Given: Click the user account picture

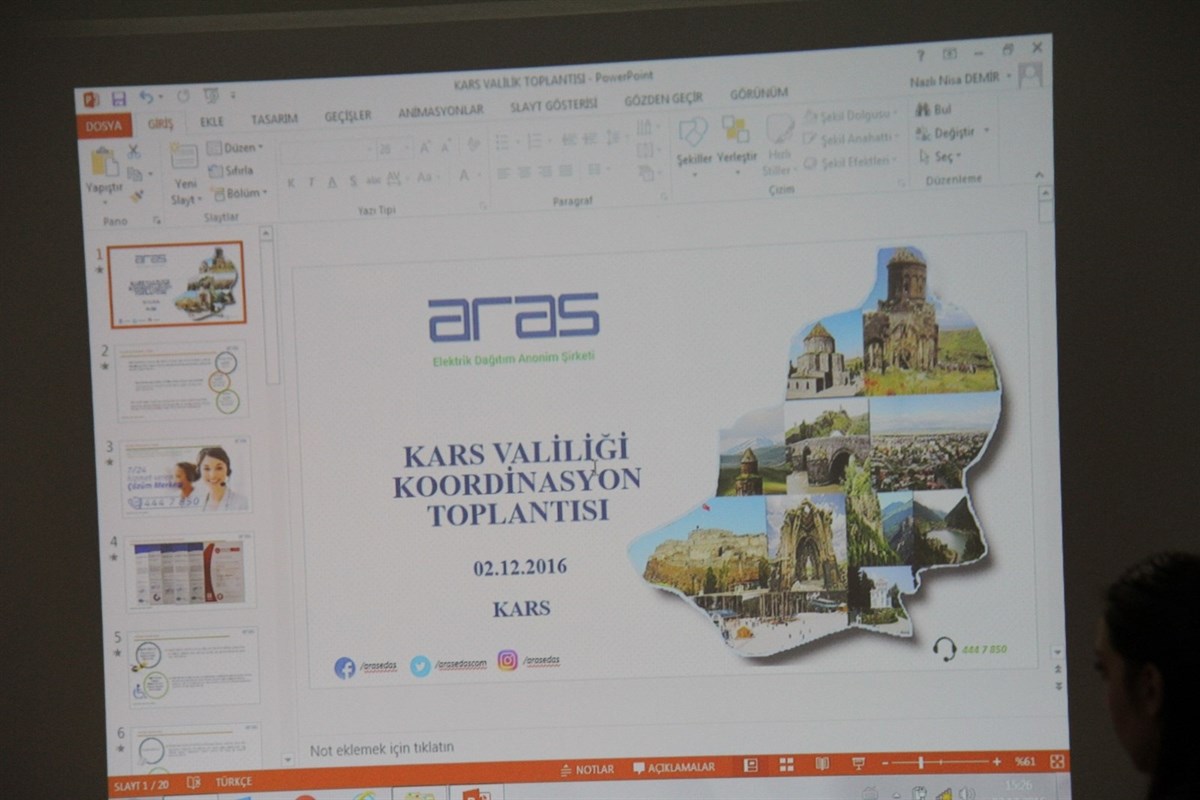Looking at the screenshot, I should [1030, 75].
